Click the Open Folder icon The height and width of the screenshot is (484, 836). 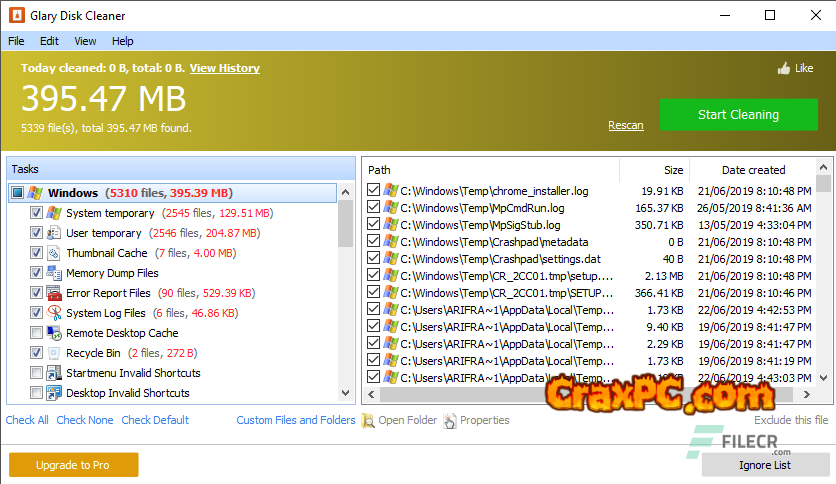tap(368, 421)
